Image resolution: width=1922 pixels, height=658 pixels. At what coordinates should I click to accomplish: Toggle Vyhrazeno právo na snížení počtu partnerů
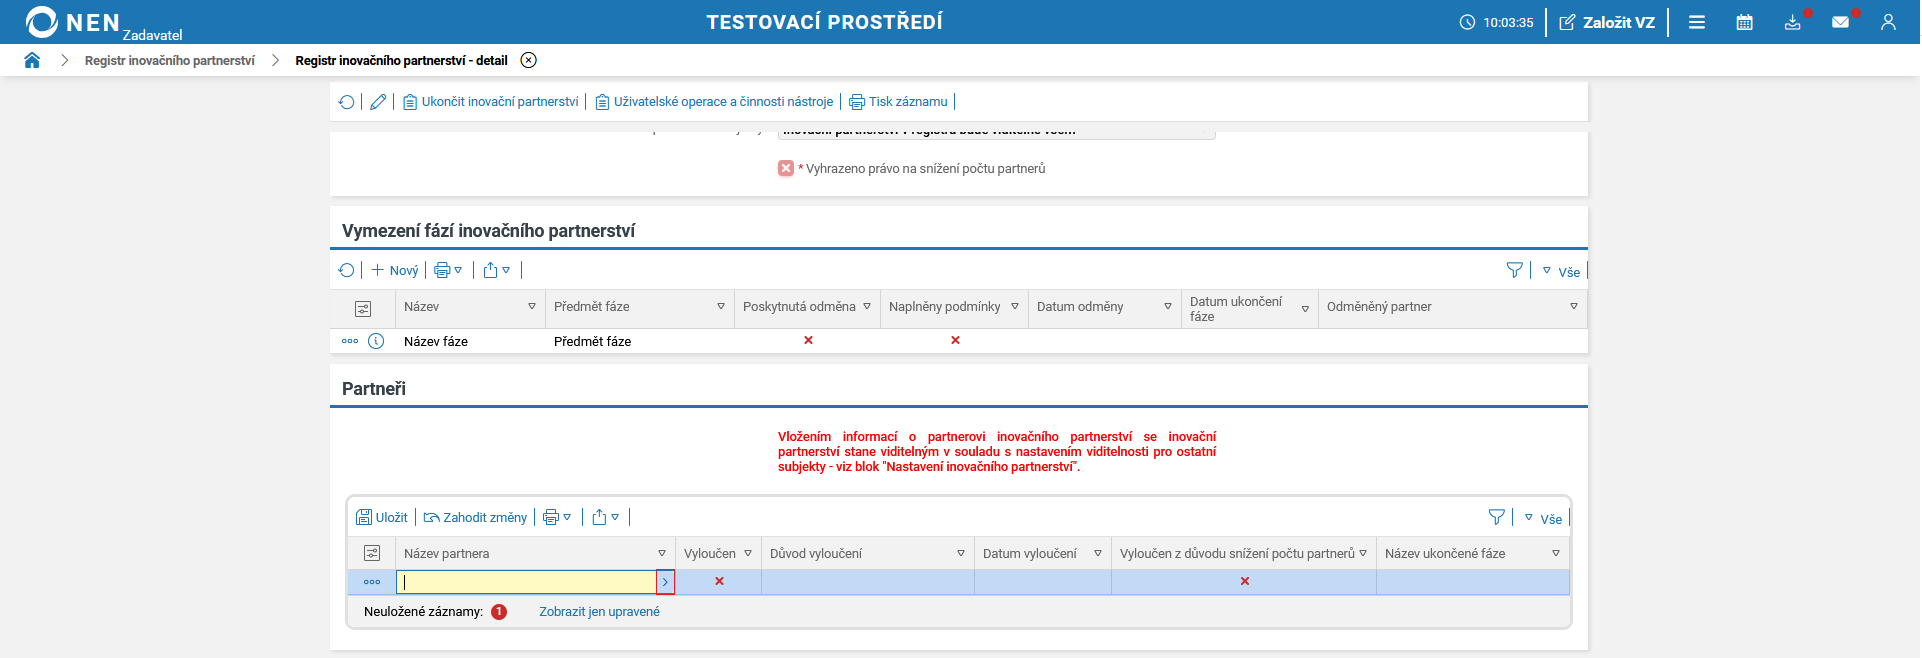pyautogui.click(x=786, y=168)
